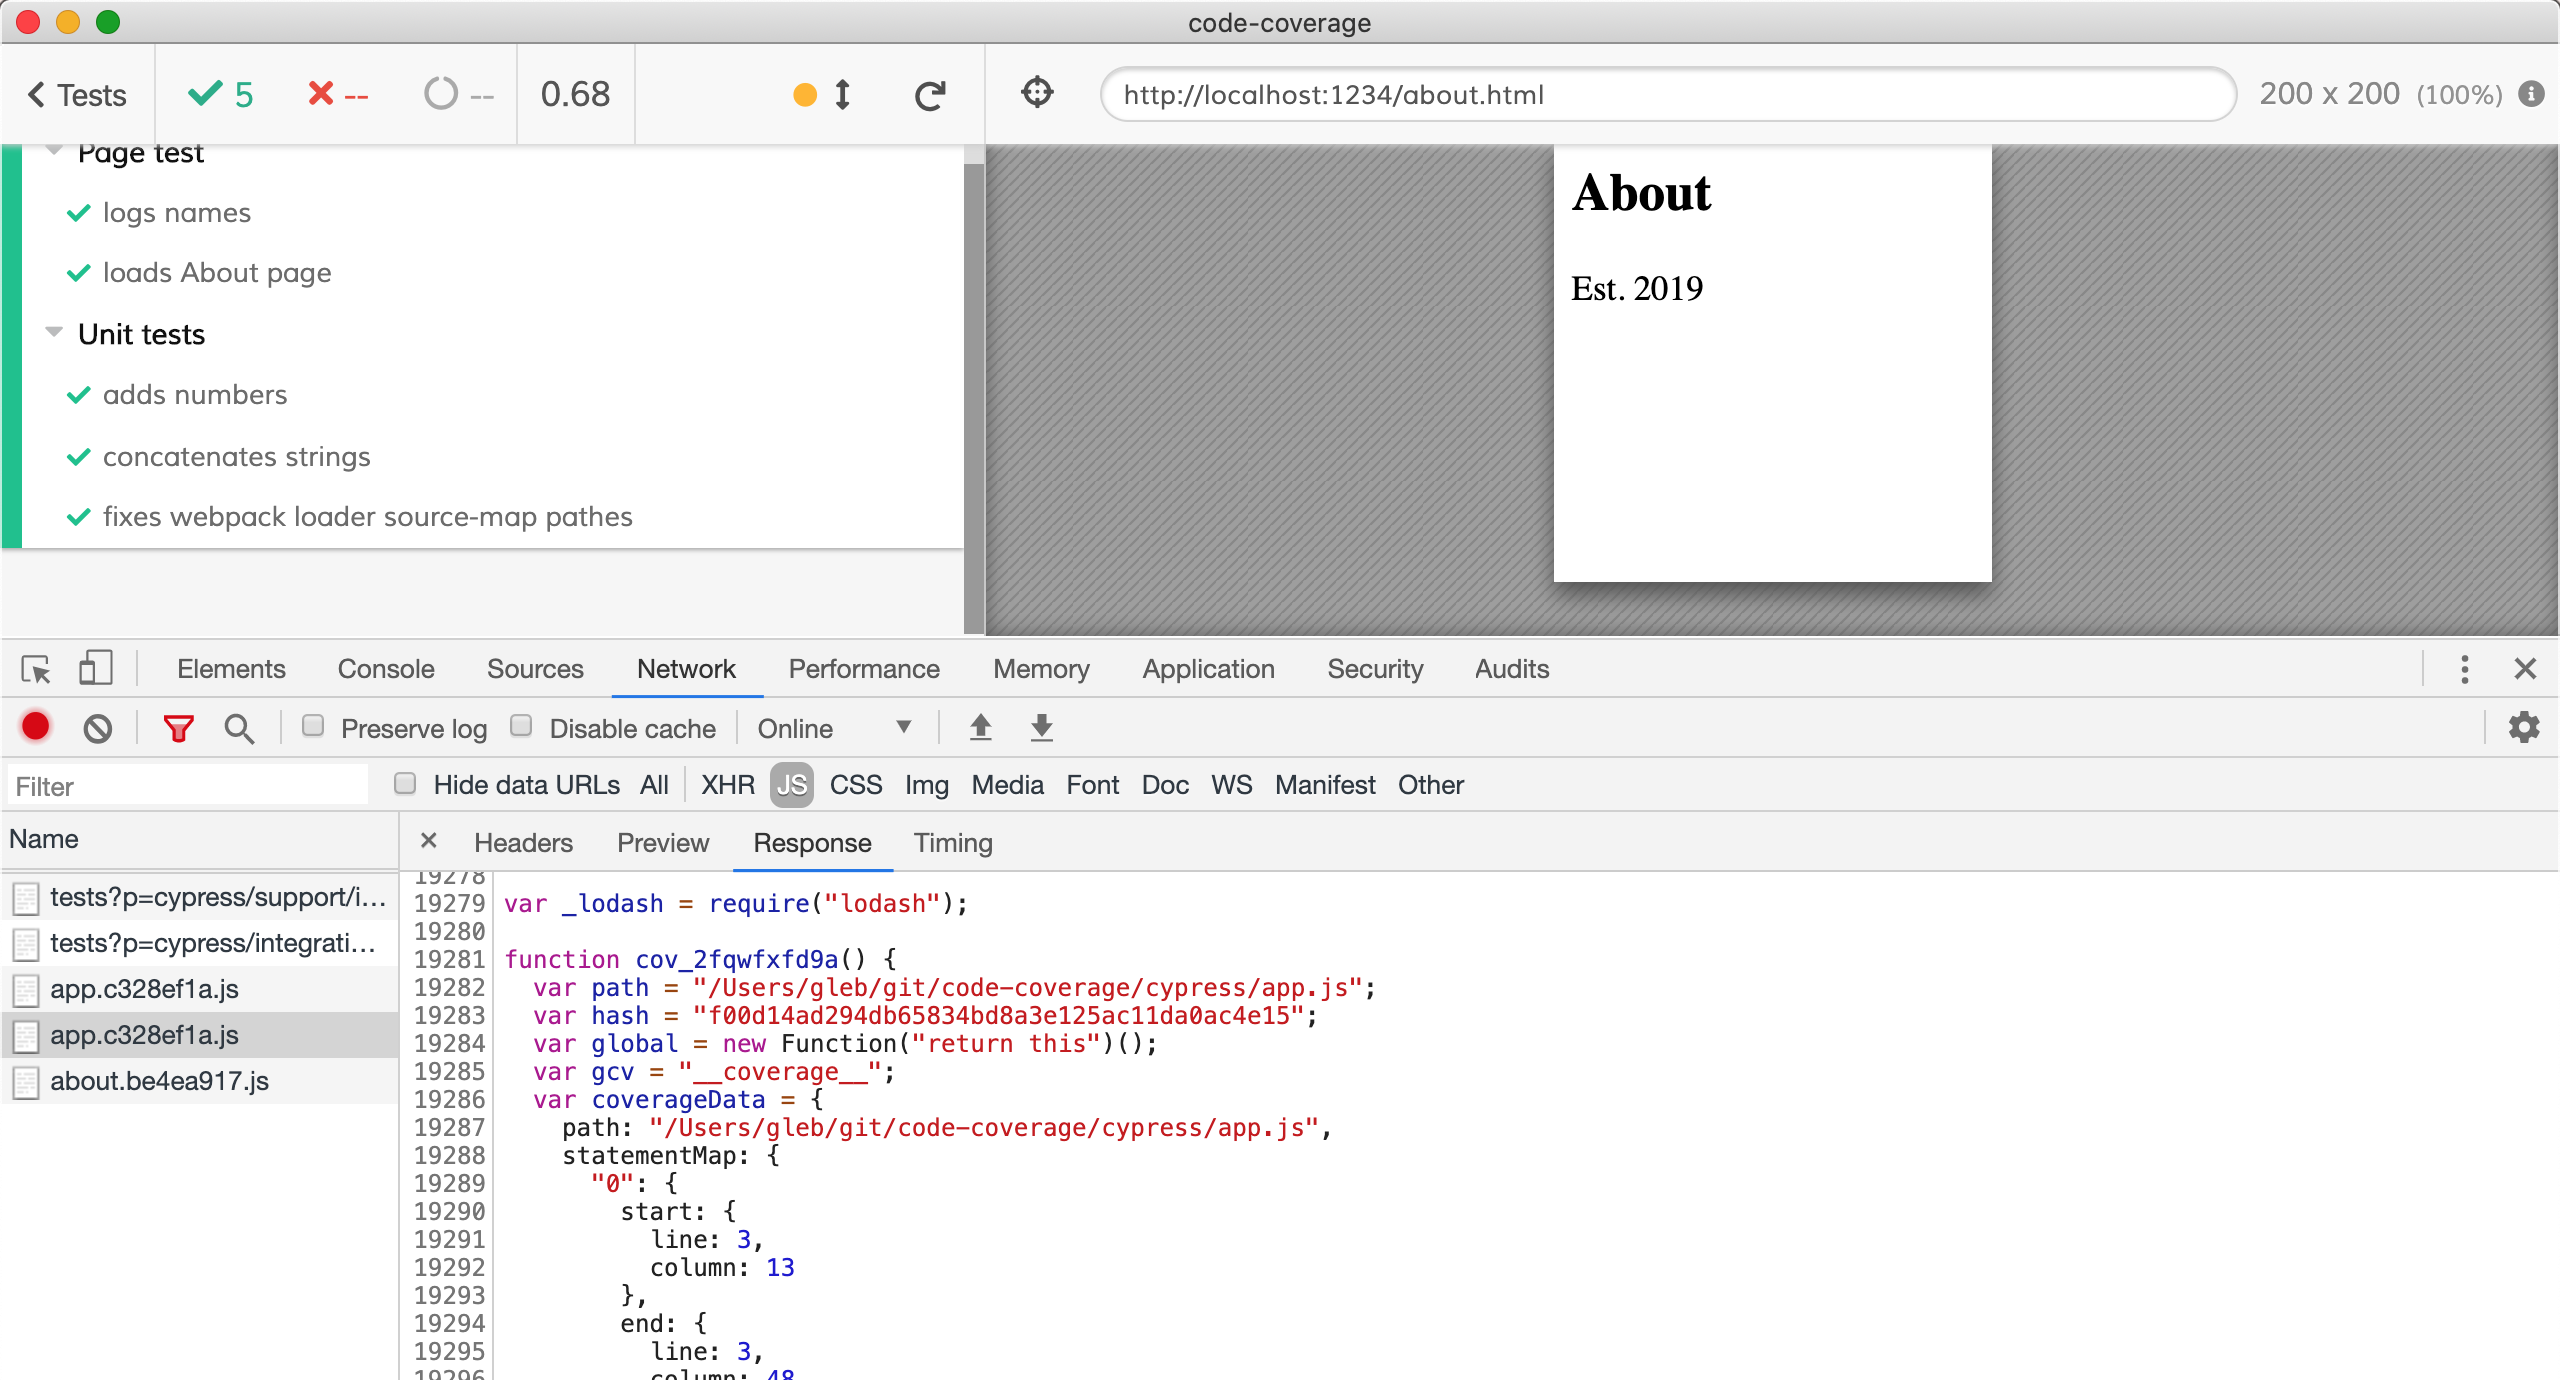Open network search magnifier icon

[x=239, y=728]
